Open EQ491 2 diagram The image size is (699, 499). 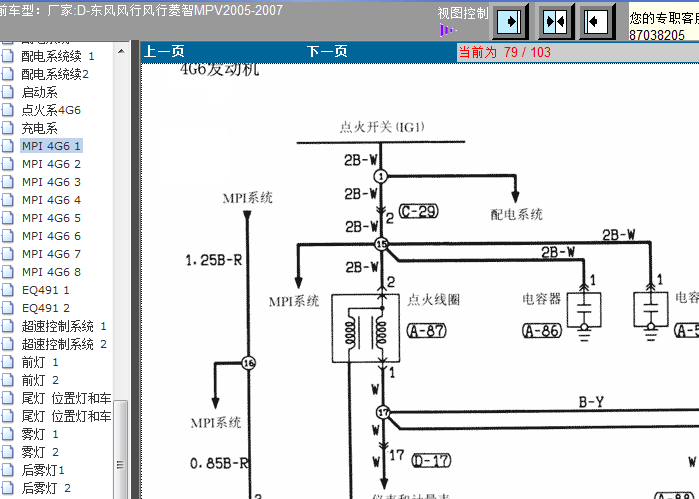pos(45,308)
